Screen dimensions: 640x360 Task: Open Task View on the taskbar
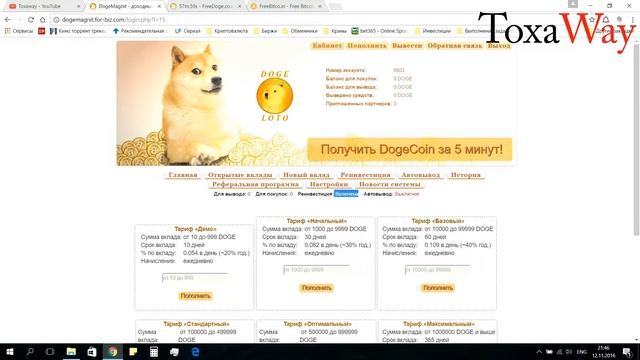(50, 352)
